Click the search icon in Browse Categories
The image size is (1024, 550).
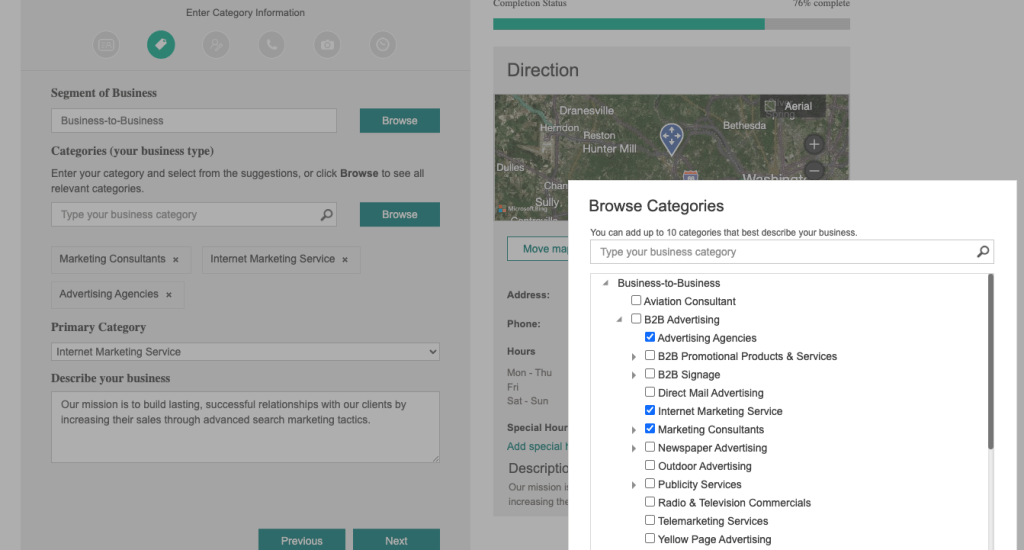click(x=983, y=252)
